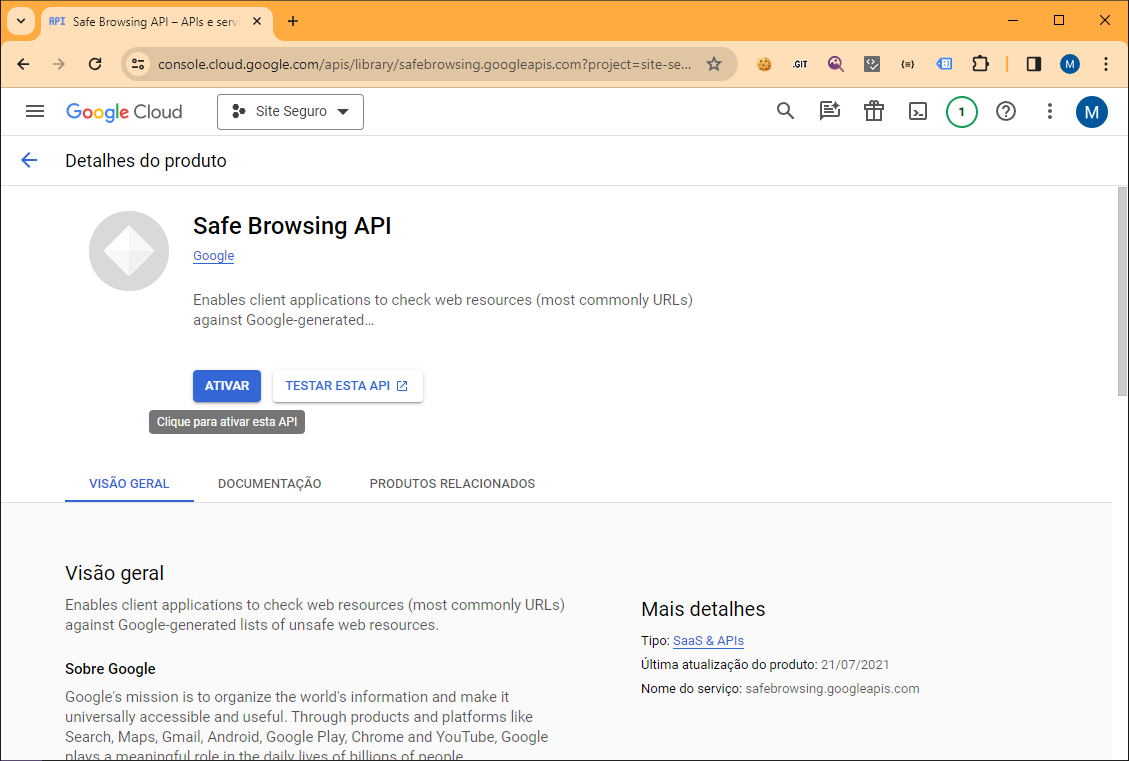The width and height of the screenshot is (1129, 761).
Task: Toggle the Chrome side panel
Action: [x=1034, y=64]
